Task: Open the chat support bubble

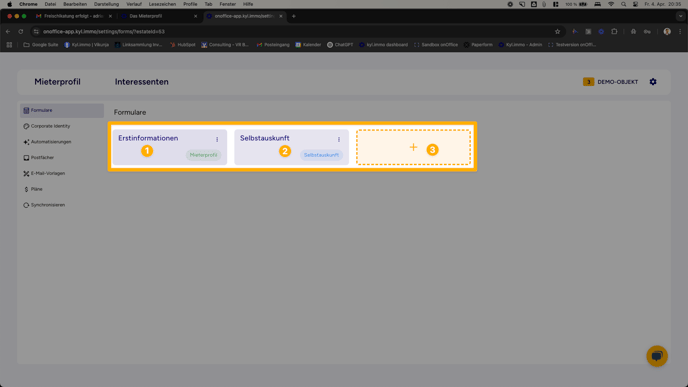Action: (x=657, y=356)
